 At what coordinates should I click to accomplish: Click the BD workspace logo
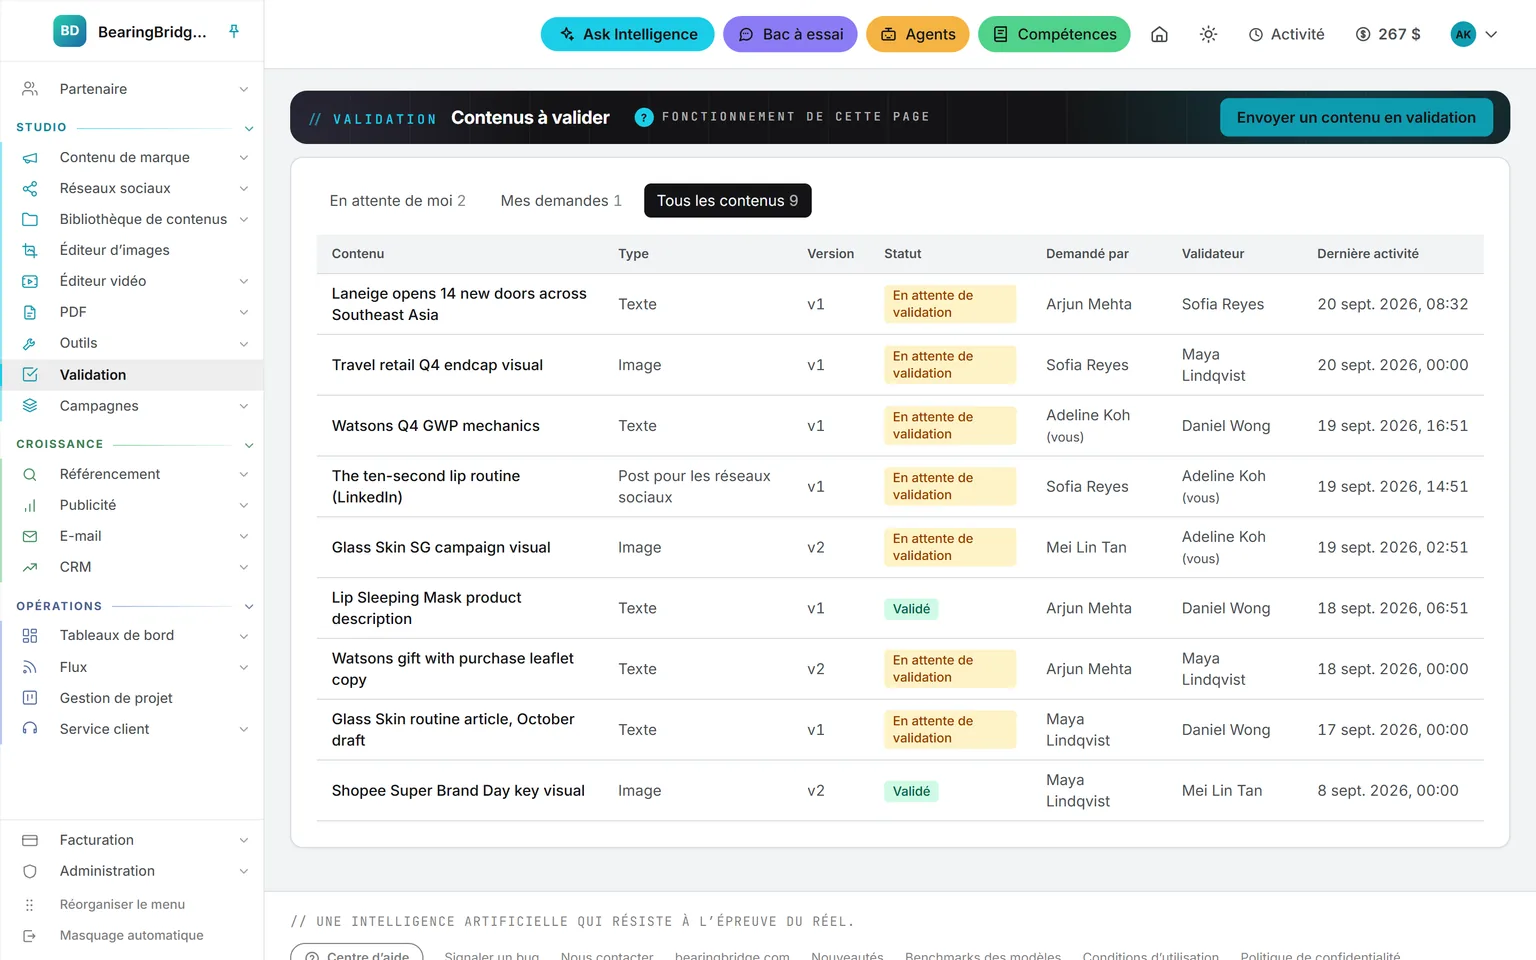pyautogui.click(x=70, y=32)
